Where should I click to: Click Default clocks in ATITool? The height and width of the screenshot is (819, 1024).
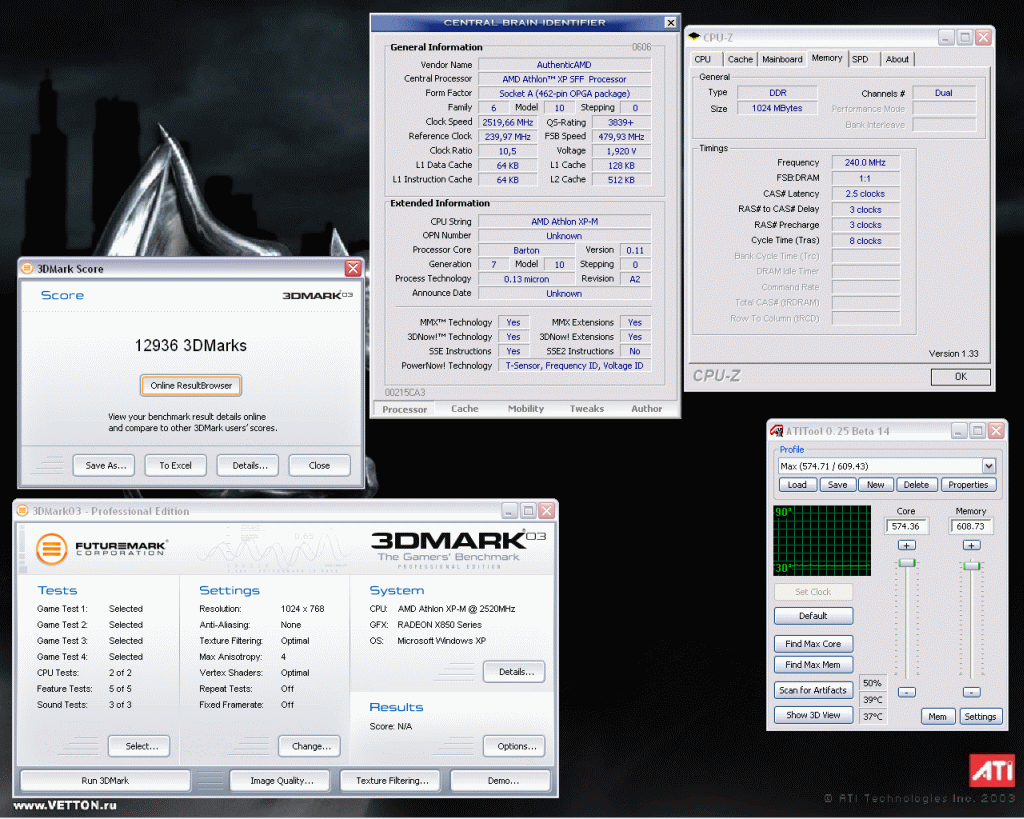(813, 616)
